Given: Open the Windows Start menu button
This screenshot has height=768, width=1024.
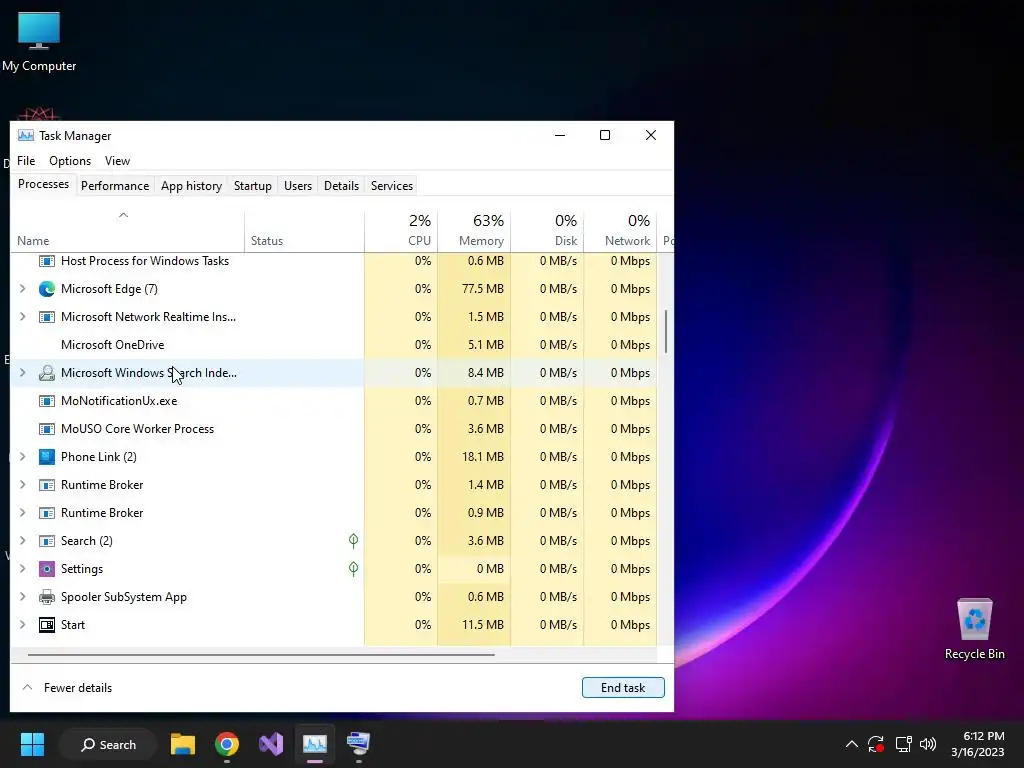Looking at the screenshot, I should pos(32,744).
